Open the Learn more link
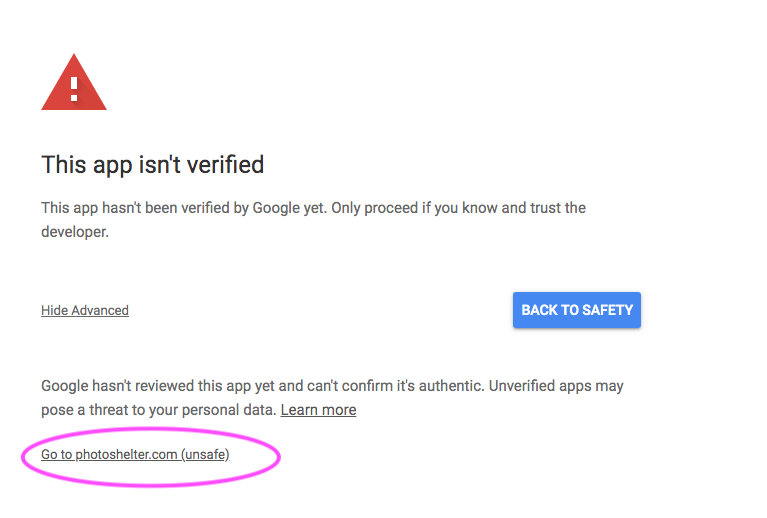 pyautogui.click(x=318, y=410)
